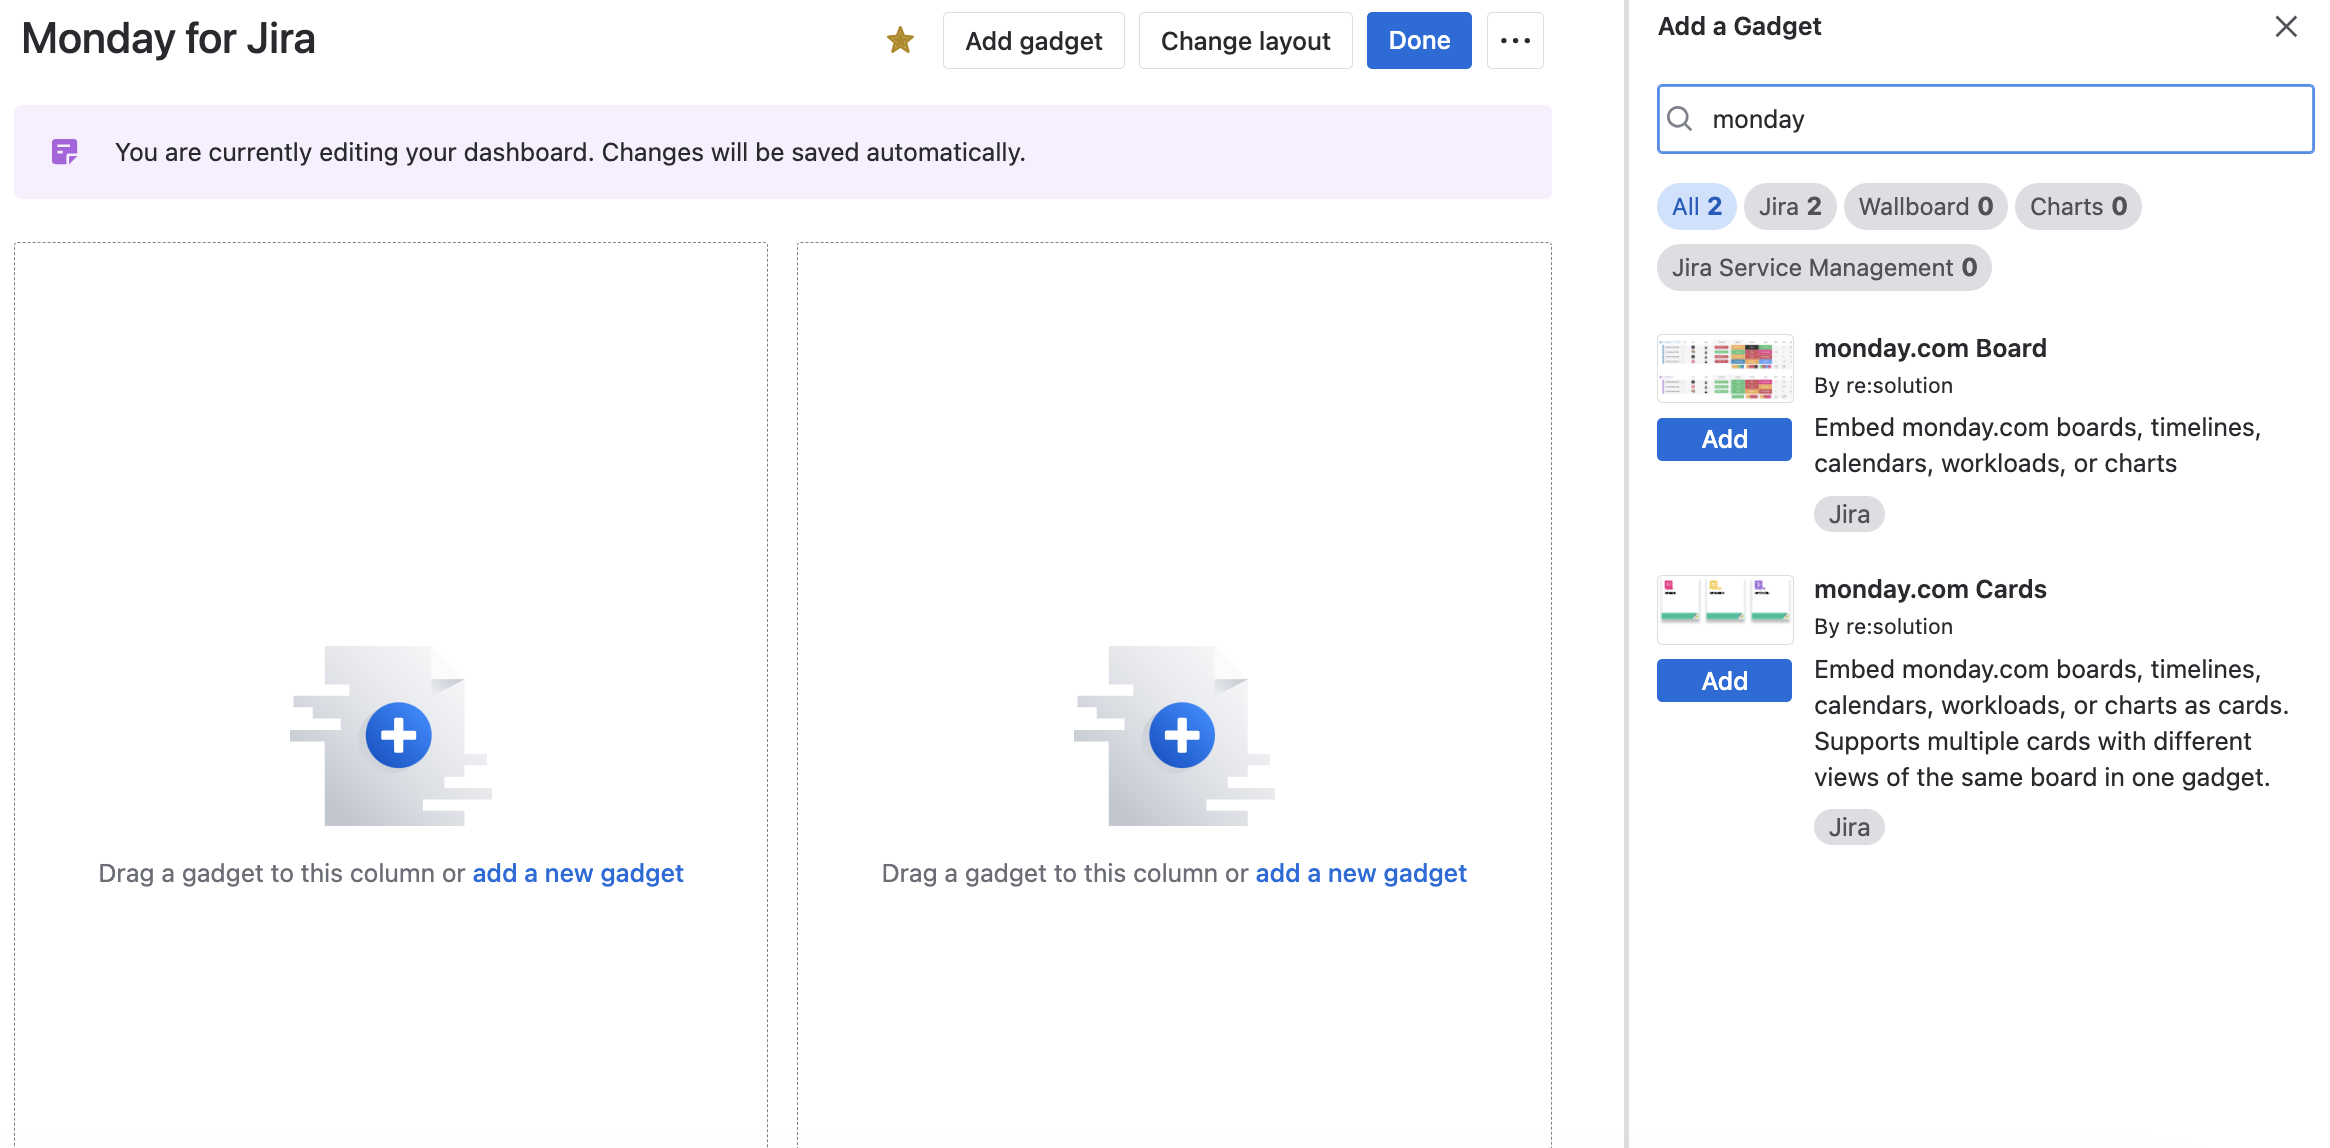Select the All 2 filter chip
The height and width of the screenshot is (1148, 2330).
(x=1696, y=207)
